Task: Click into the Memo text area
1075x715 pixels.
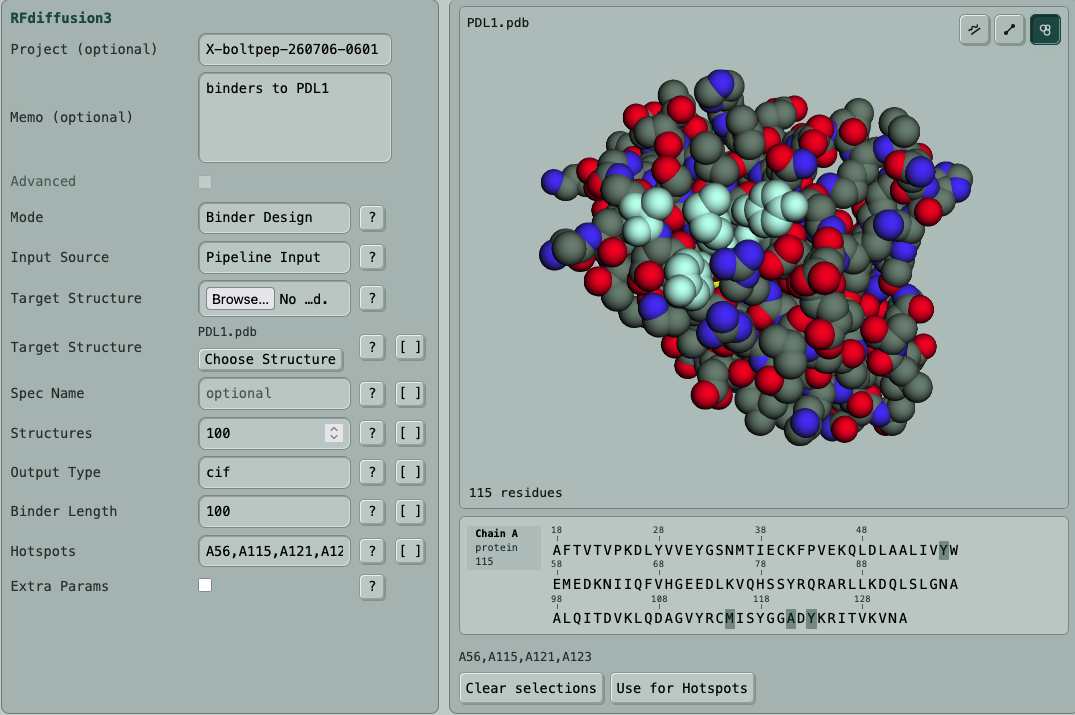Action: (295, 118)
